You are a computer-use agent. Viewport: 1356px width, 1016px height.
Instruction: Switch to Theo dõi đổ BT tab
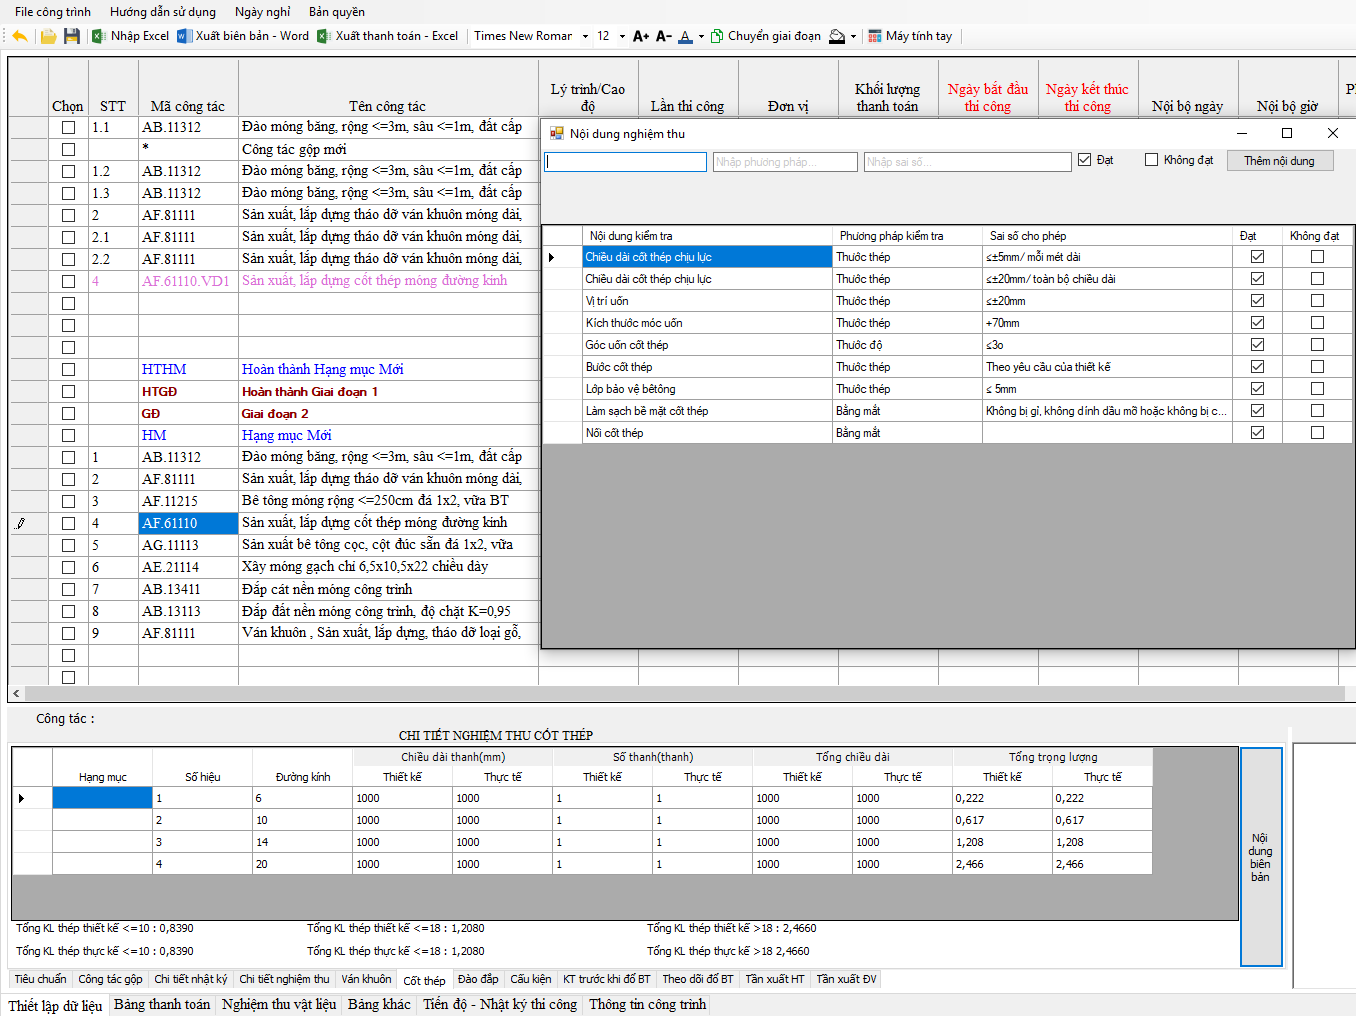tap(697, 979)
